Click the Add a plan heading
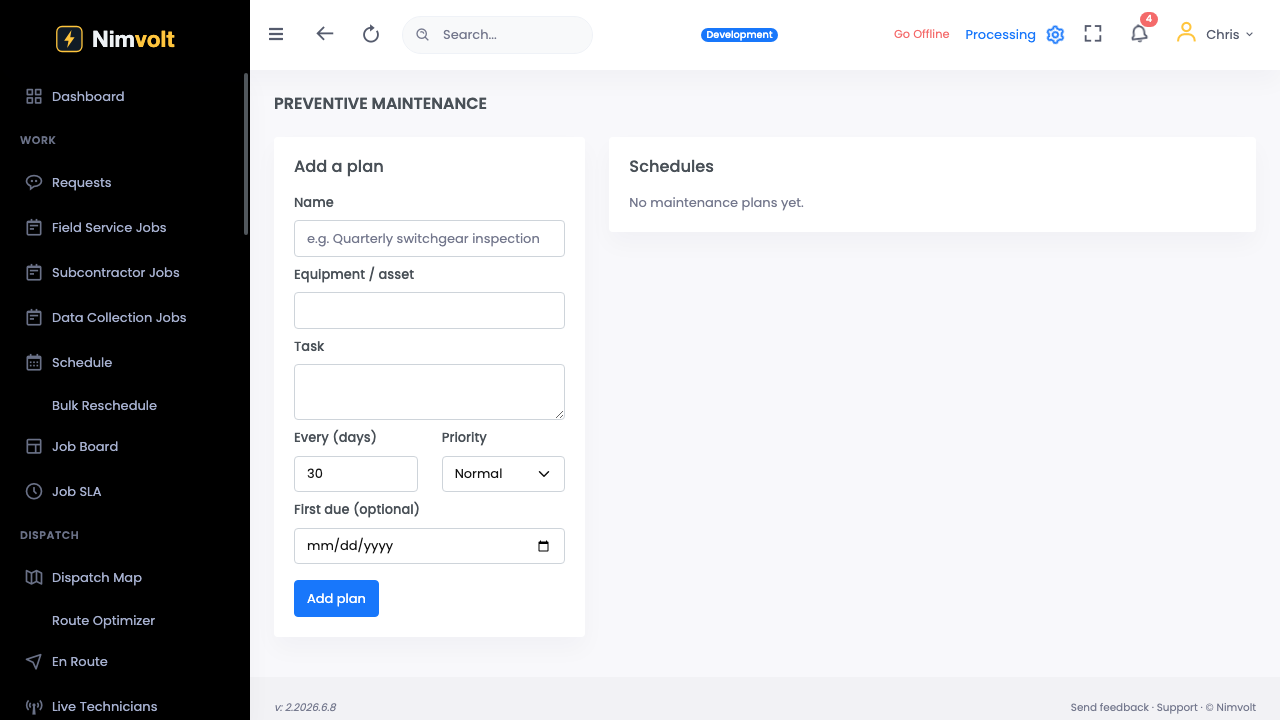This screenshot has height=720, width=1280. (x=339, y=166)
